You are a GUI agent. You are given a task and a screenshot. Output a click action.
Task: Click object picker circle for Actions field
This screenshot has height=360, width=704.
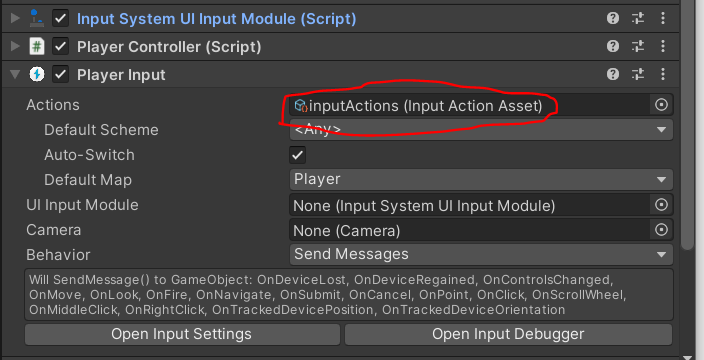(x=661, y=105)
